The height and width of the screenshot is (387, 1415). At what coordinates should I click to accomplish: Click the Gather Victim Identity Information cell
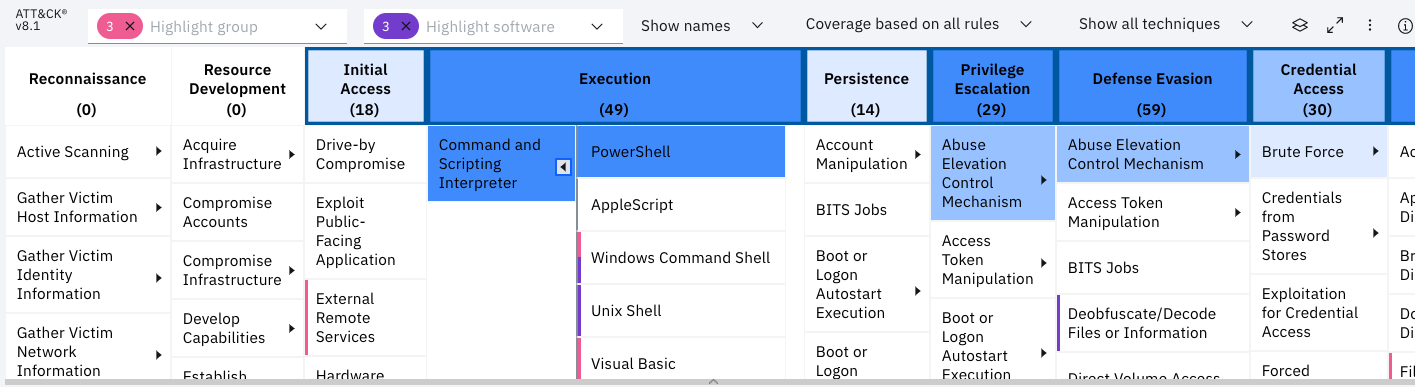(87, 275)
